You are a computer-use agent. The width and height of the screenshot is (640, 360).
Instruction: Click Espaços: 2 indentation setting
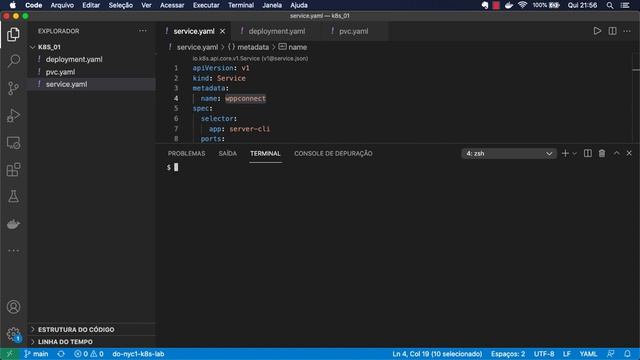(508, 354)
